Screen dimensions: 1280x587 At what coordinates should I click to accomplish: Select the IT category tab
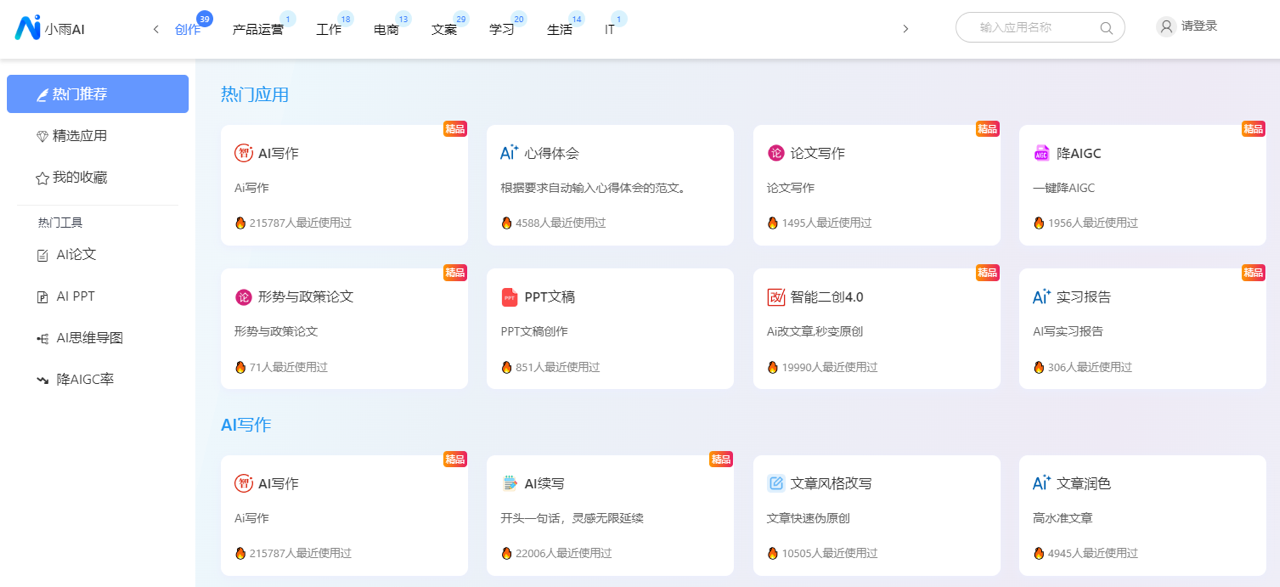click(610, 29)
